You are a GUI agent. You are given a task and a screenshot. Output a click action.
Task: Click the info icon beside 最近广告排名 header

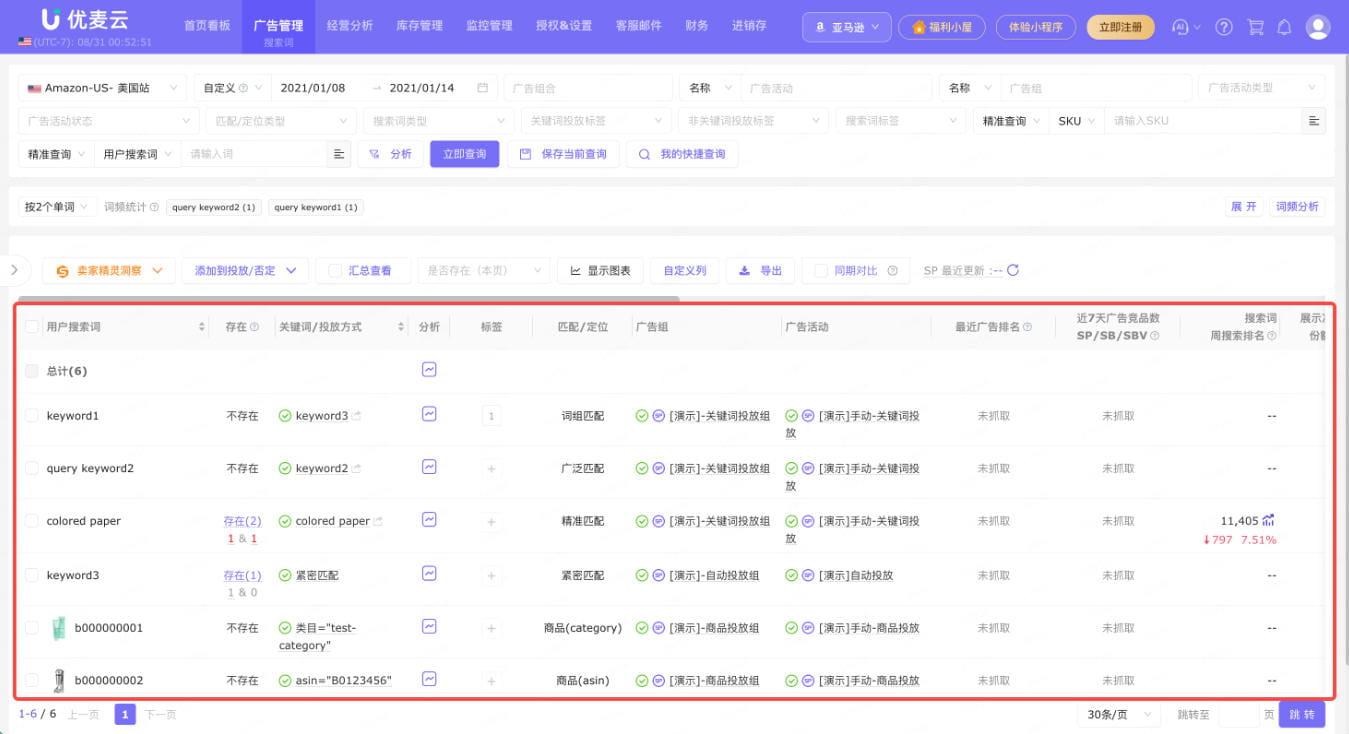pyautogui.click(x=1027, y=327)
